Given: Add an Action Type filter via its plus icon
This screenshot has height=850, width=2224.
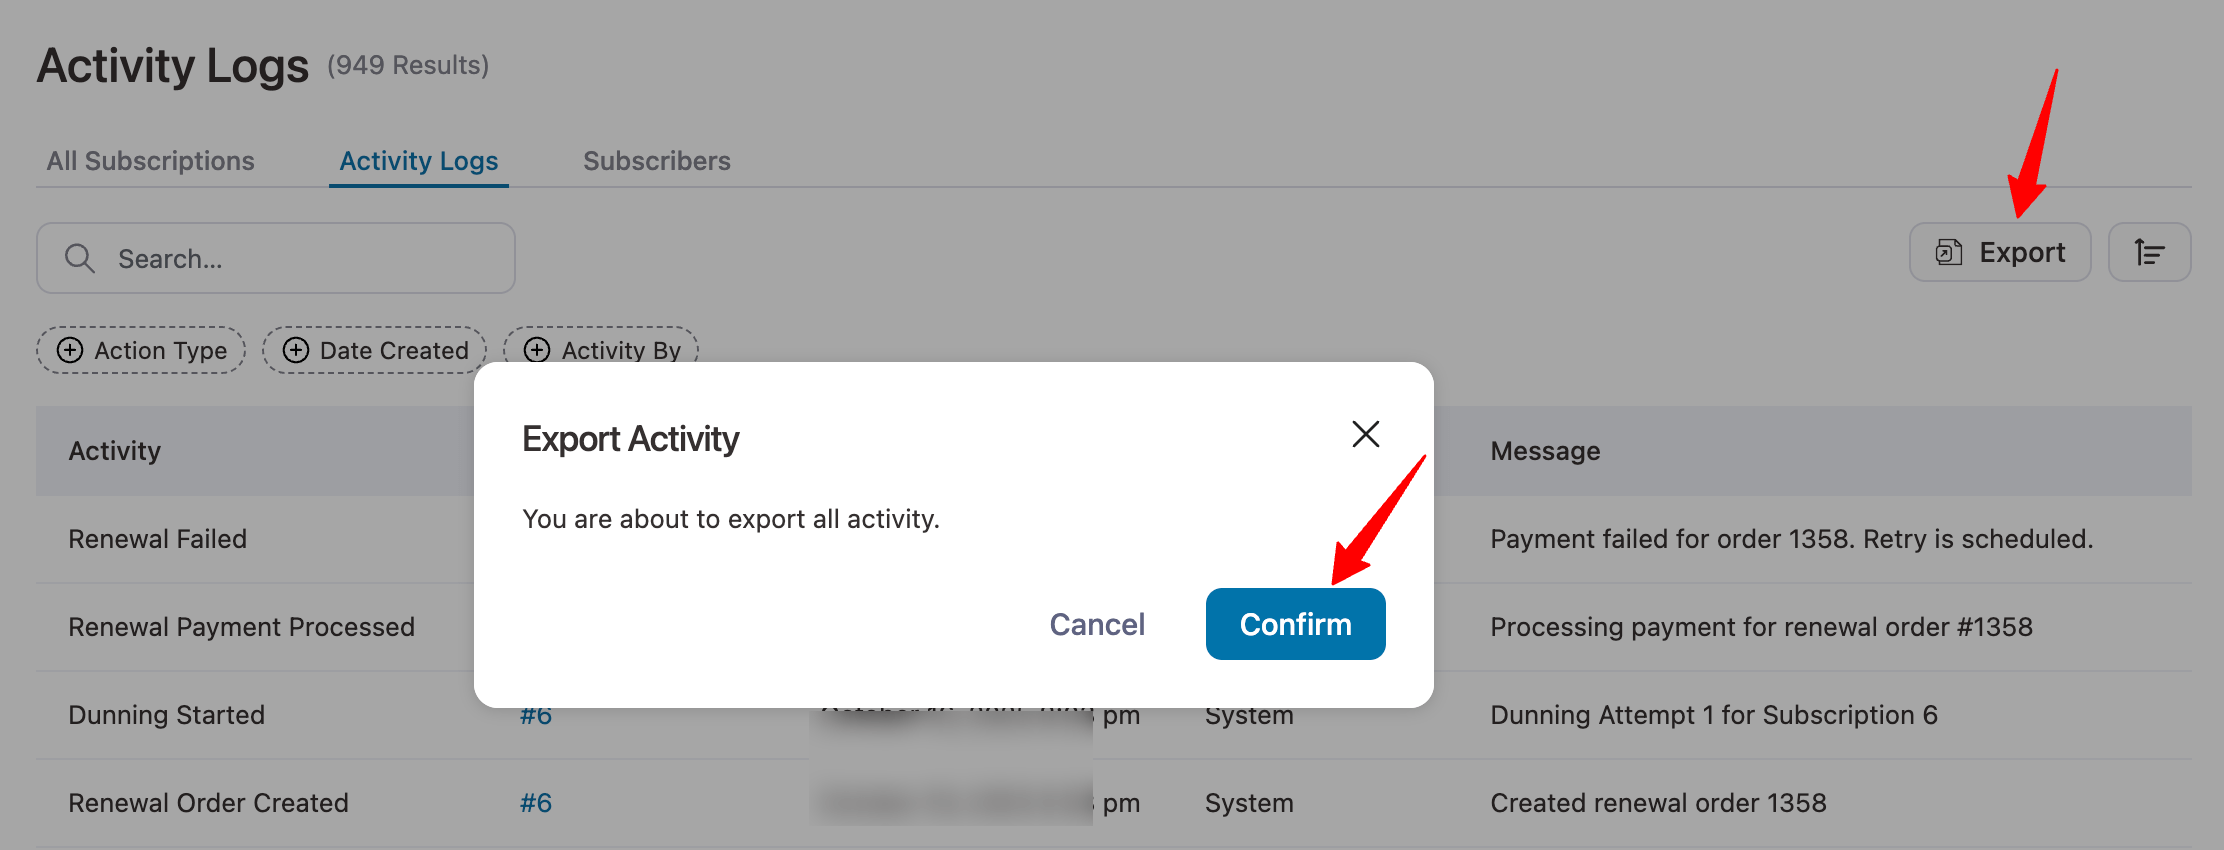Looking at the screenshot, I should (69, 350).
